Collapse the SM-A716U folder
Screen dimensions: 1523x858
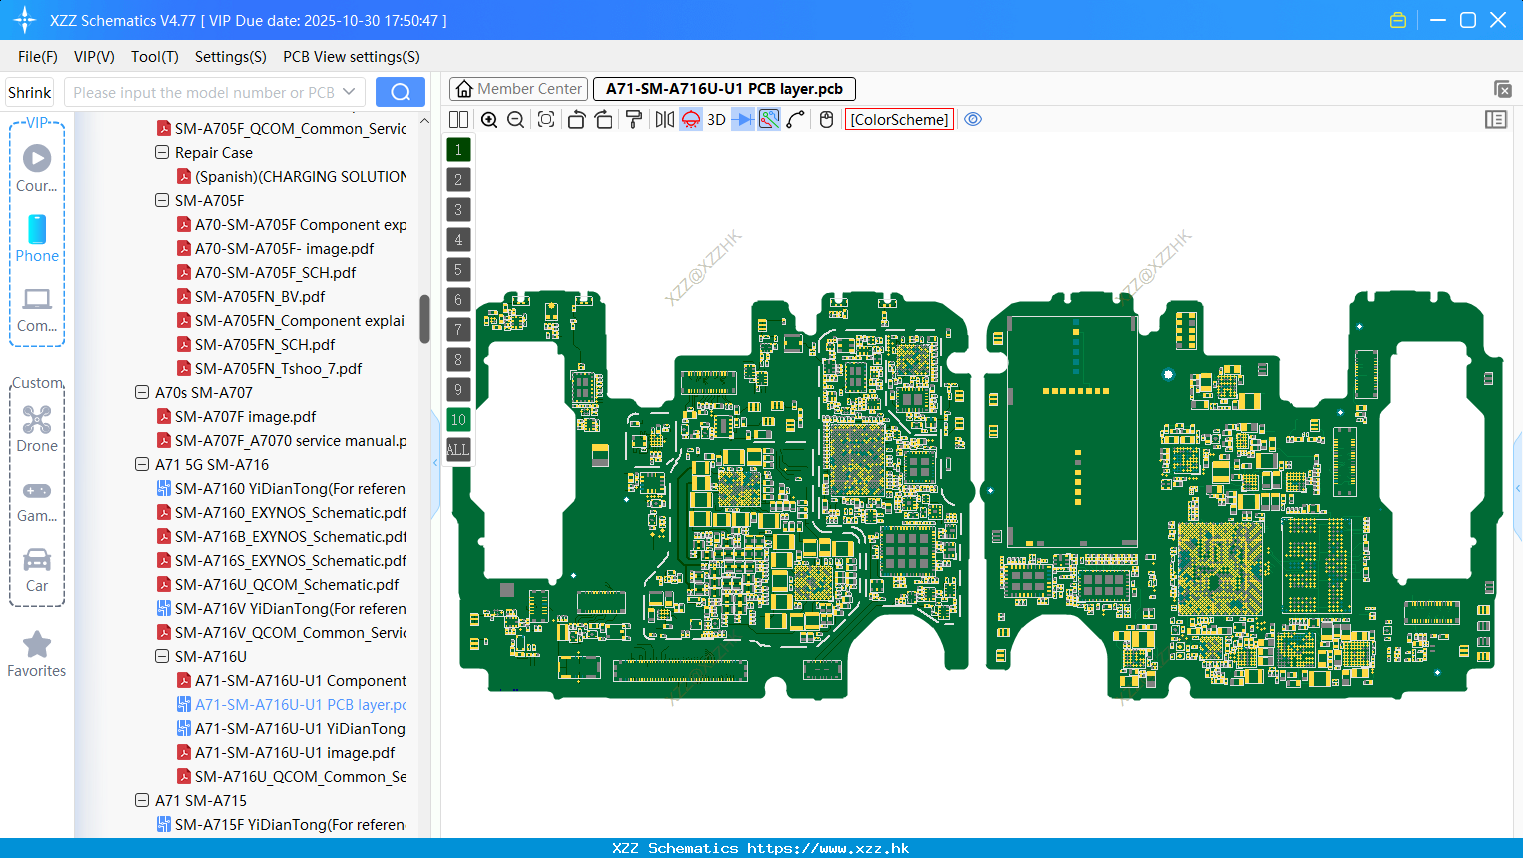(x=162, y=657)
